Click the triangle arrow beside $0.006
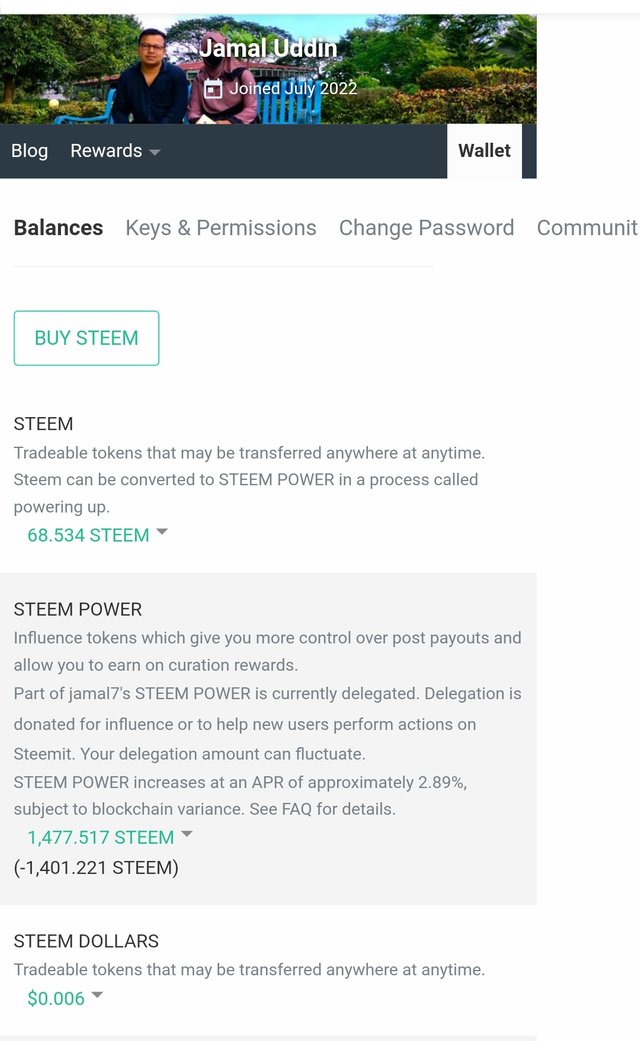The image size is (640, 1041). pos(97,995)
